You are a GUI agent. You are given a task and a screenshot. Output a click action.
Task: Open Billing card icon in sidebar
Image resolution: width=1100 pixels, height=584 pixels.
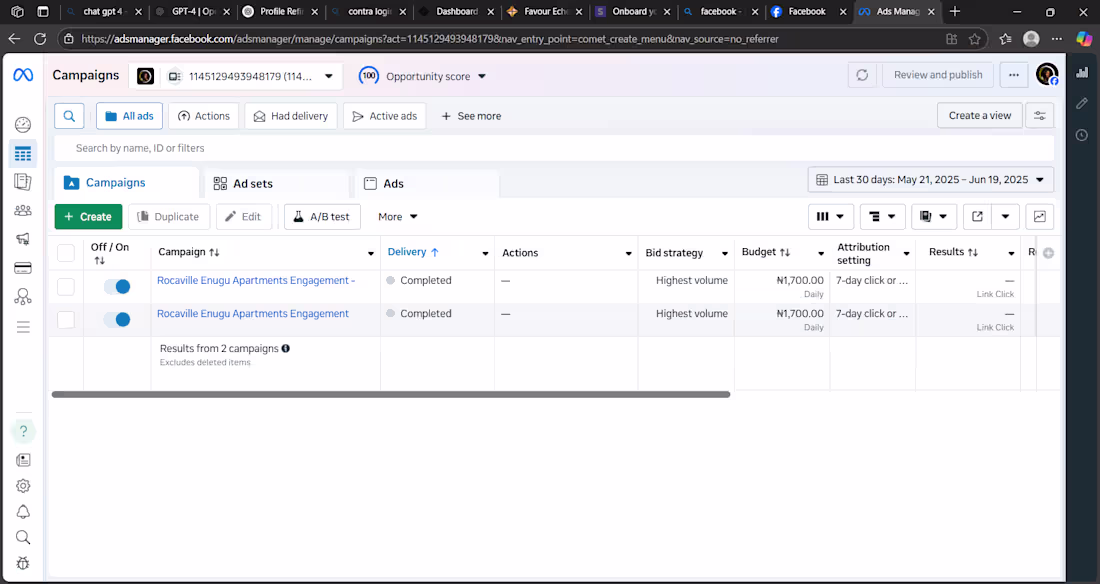22,267
